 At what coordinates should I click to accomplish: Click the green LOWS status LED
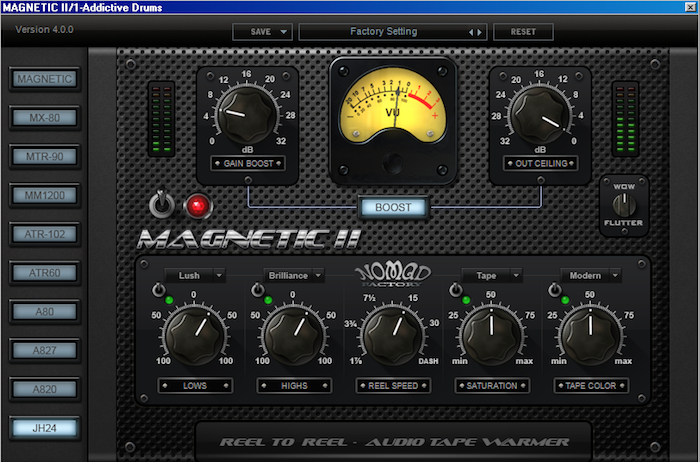(169, 300)
